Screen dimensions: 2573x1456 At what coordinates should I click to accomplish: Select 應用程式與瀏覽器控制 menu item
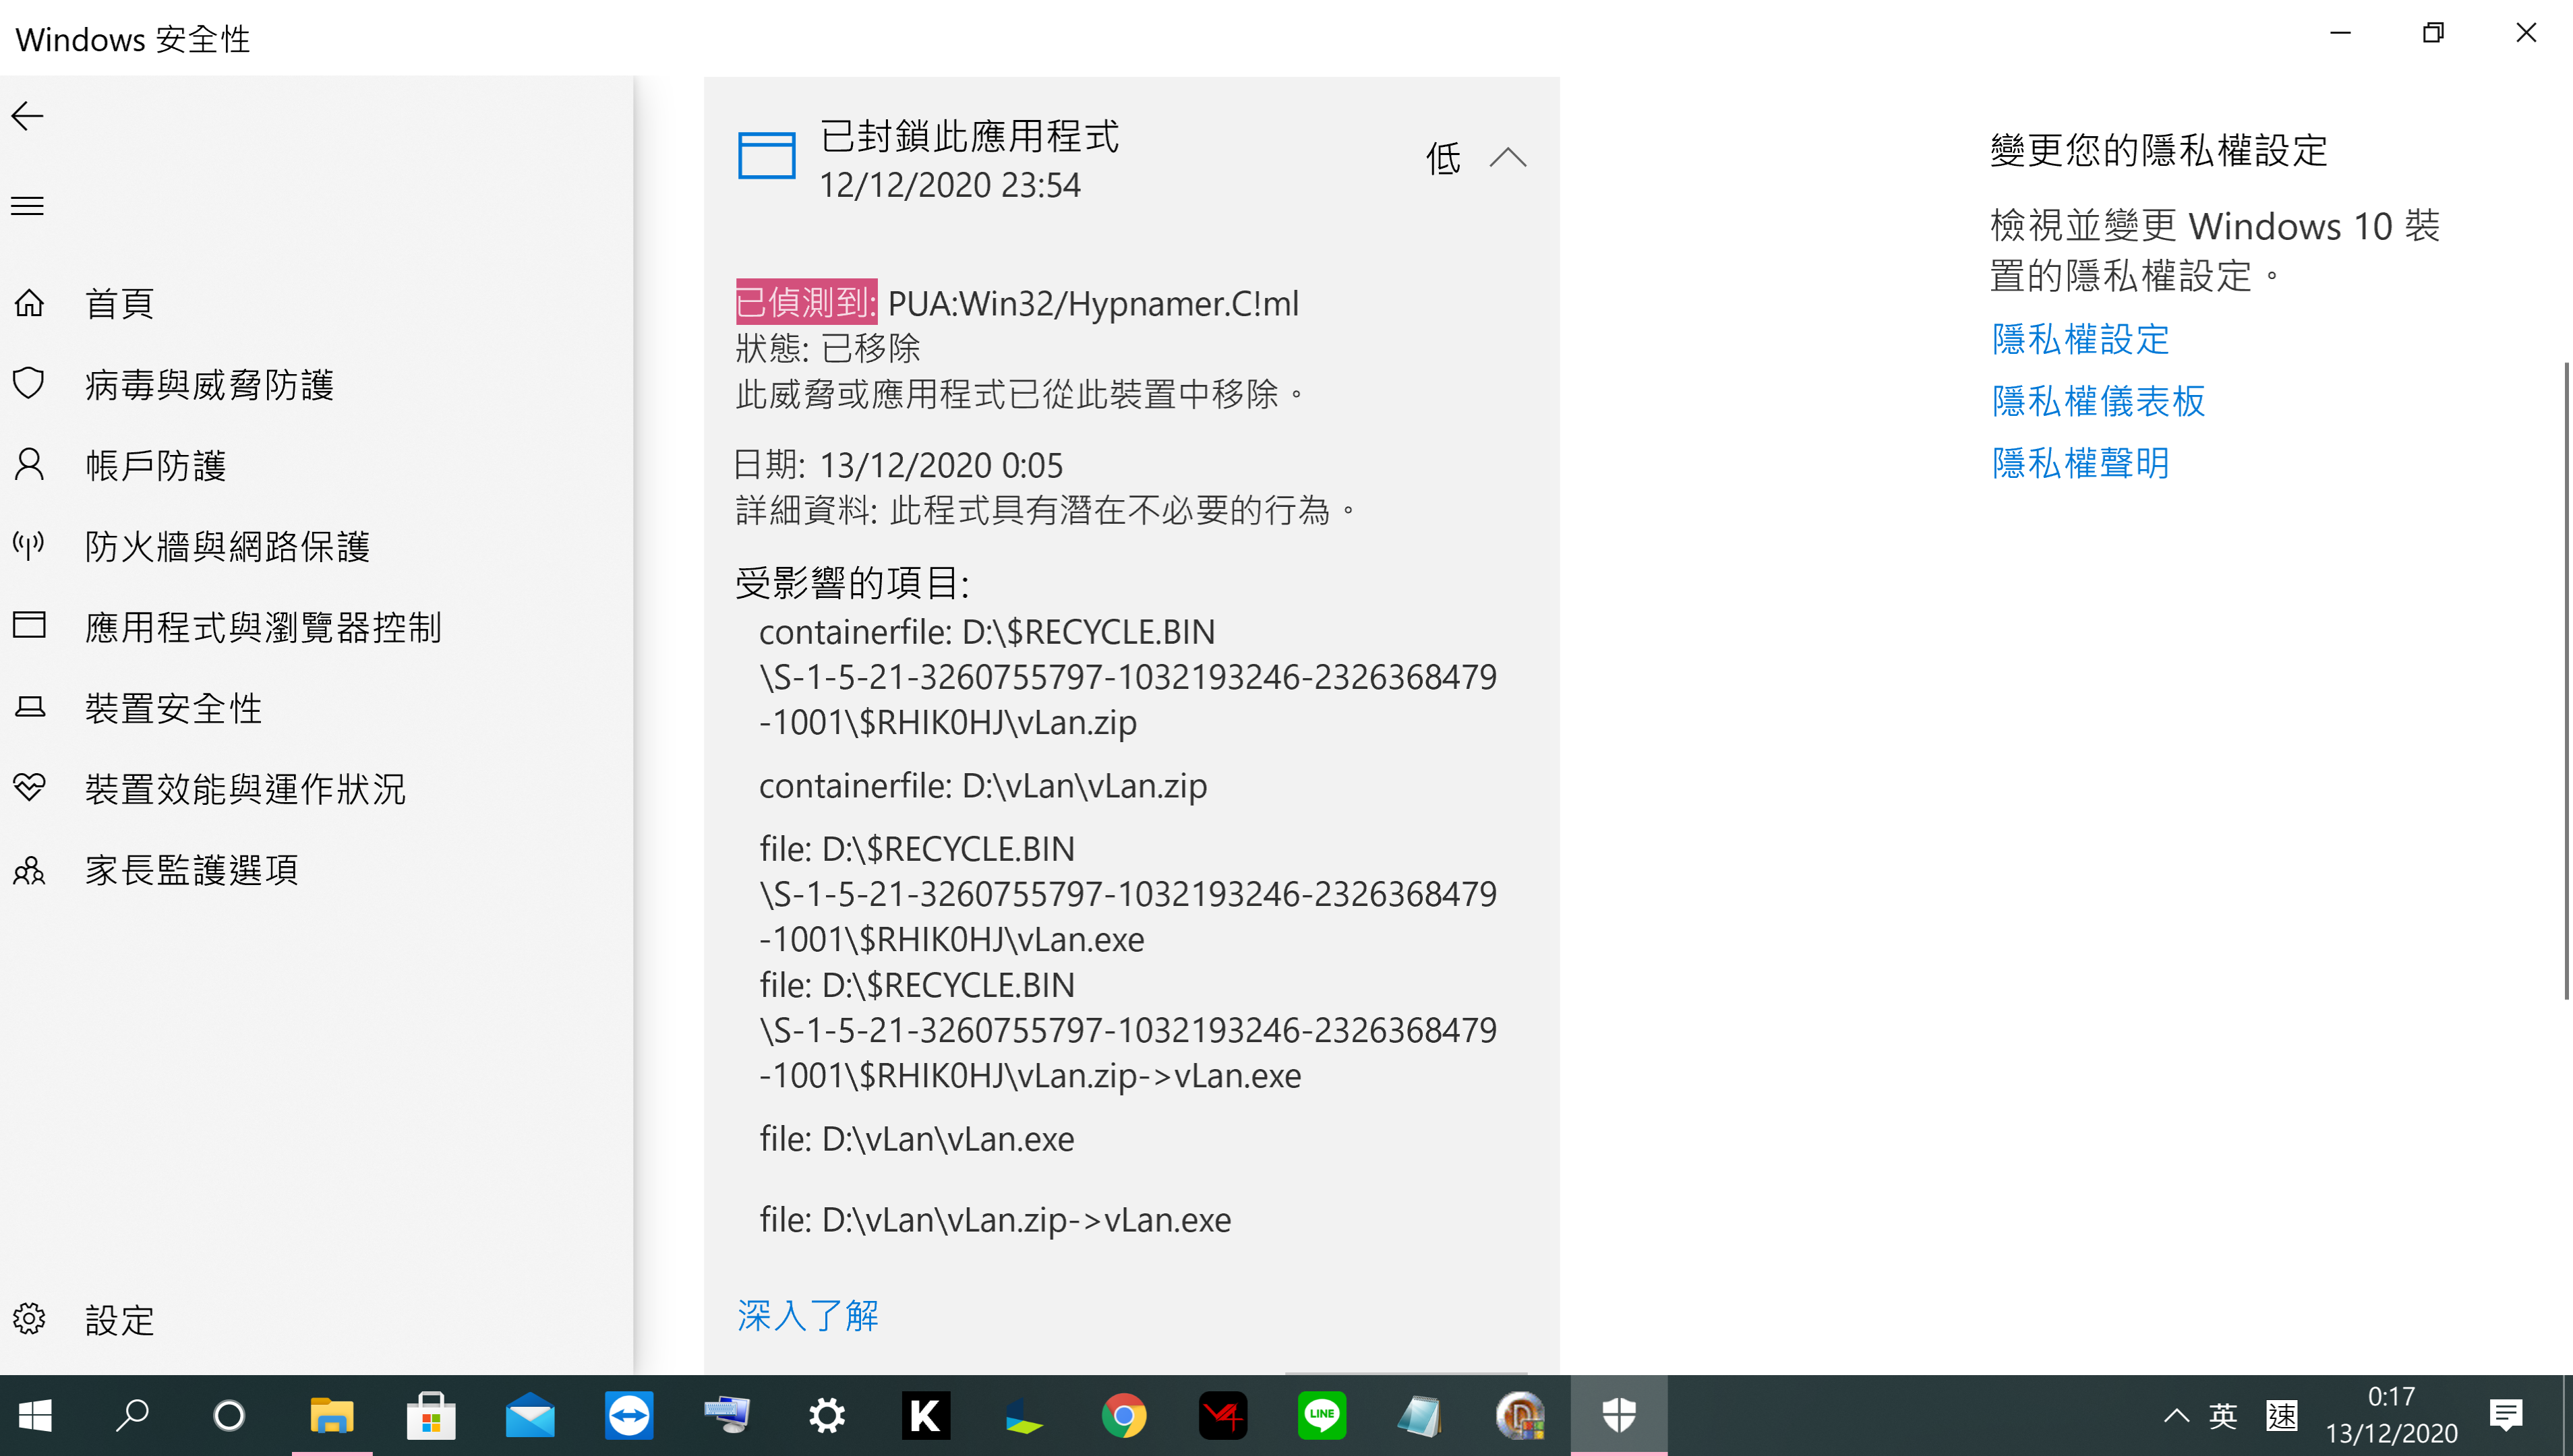point(262,627)
